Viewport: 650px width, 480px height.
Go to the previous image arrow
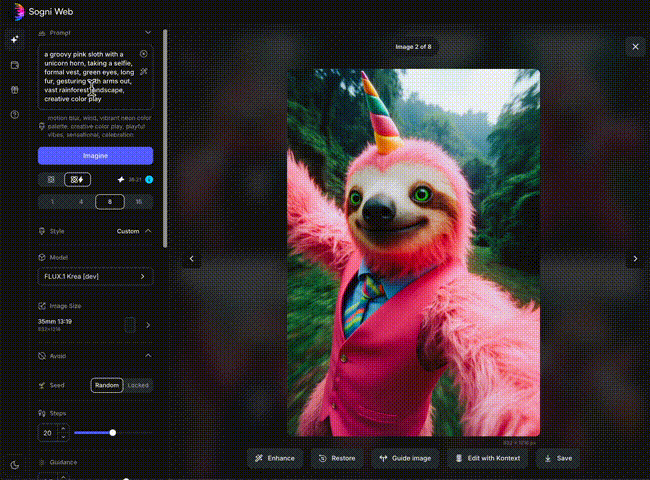click(x=192, y=258)
